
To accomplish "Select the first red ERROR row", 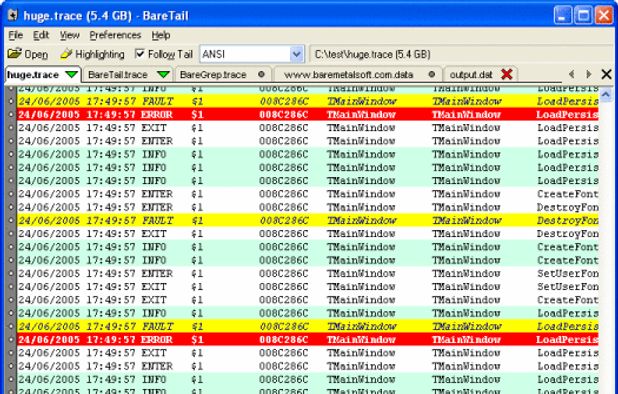I will click(x=308, y=115).
